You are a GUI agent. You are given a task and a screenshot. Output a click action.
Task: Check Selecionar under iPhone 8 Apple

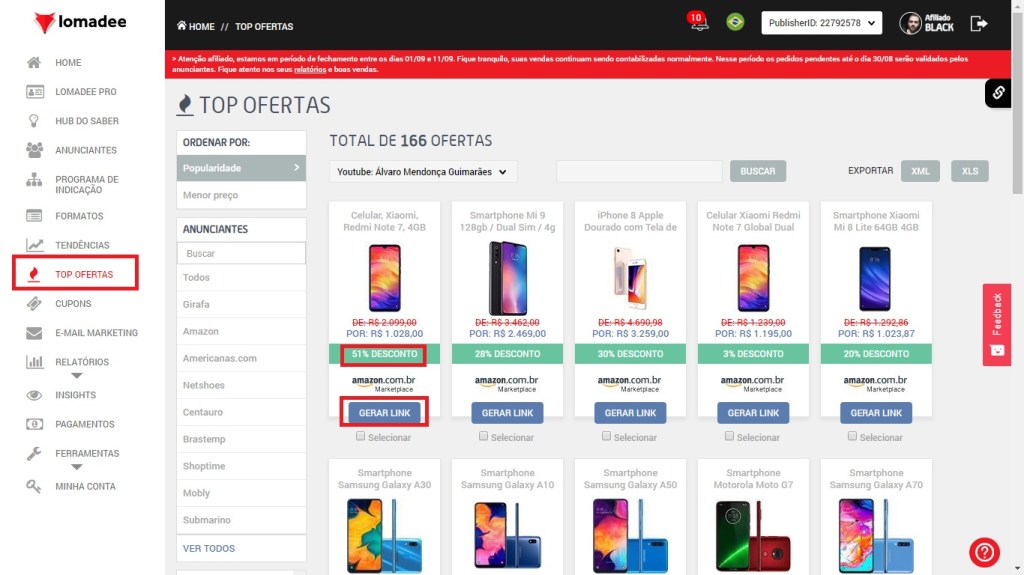pos(606,436)
